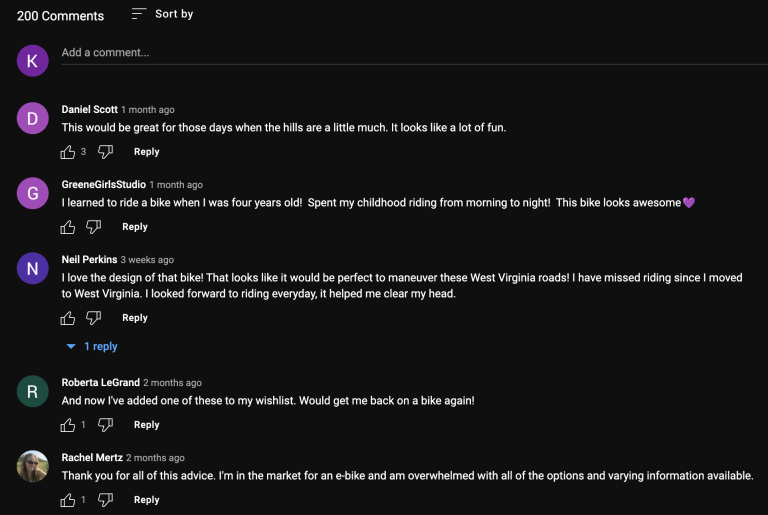Like GreeneGirlsStudio's comment
The height and width of the screenshot is (515, 768).
[x=68, y=227]
